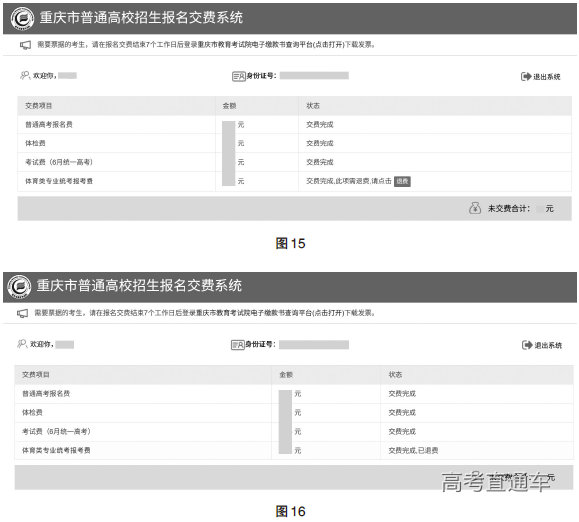579x522 pixels.
Task: Click the ID card icon in Figure 15
Action: [x=239, y=76]
